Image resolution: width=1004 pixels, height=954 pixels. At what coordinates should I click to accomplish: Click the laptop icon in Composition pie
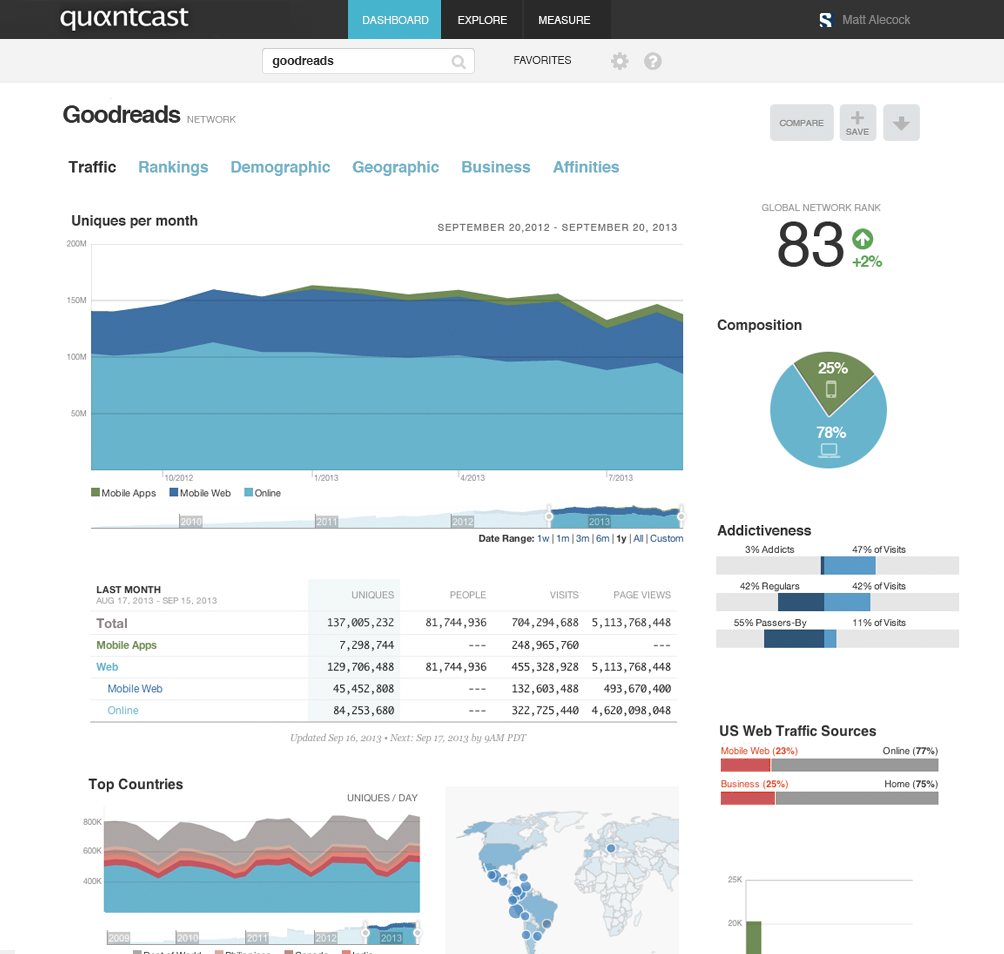pos(829,451)
